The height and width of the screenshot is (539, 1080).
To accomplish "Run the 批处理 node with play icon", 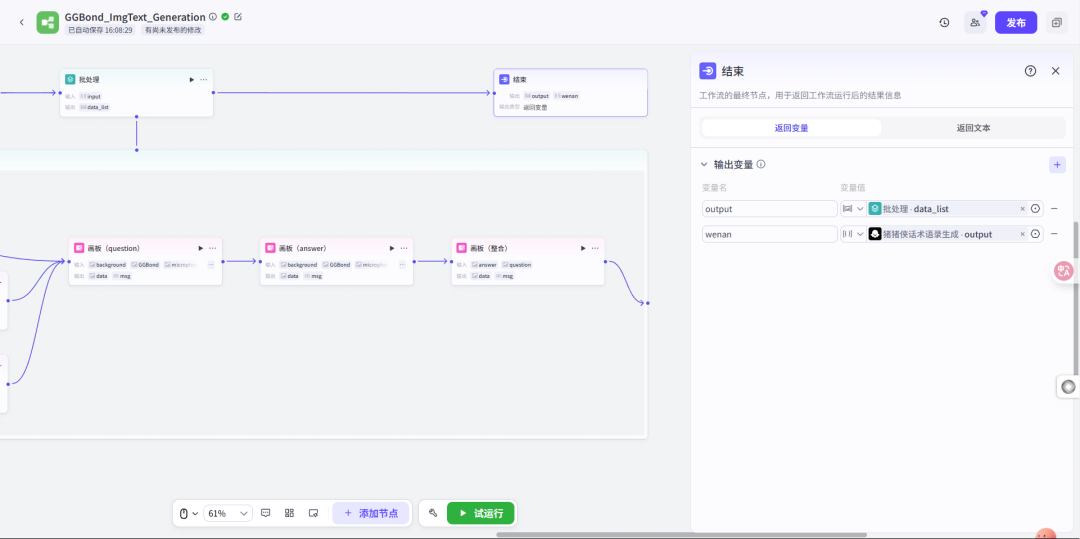I will 191,80.
